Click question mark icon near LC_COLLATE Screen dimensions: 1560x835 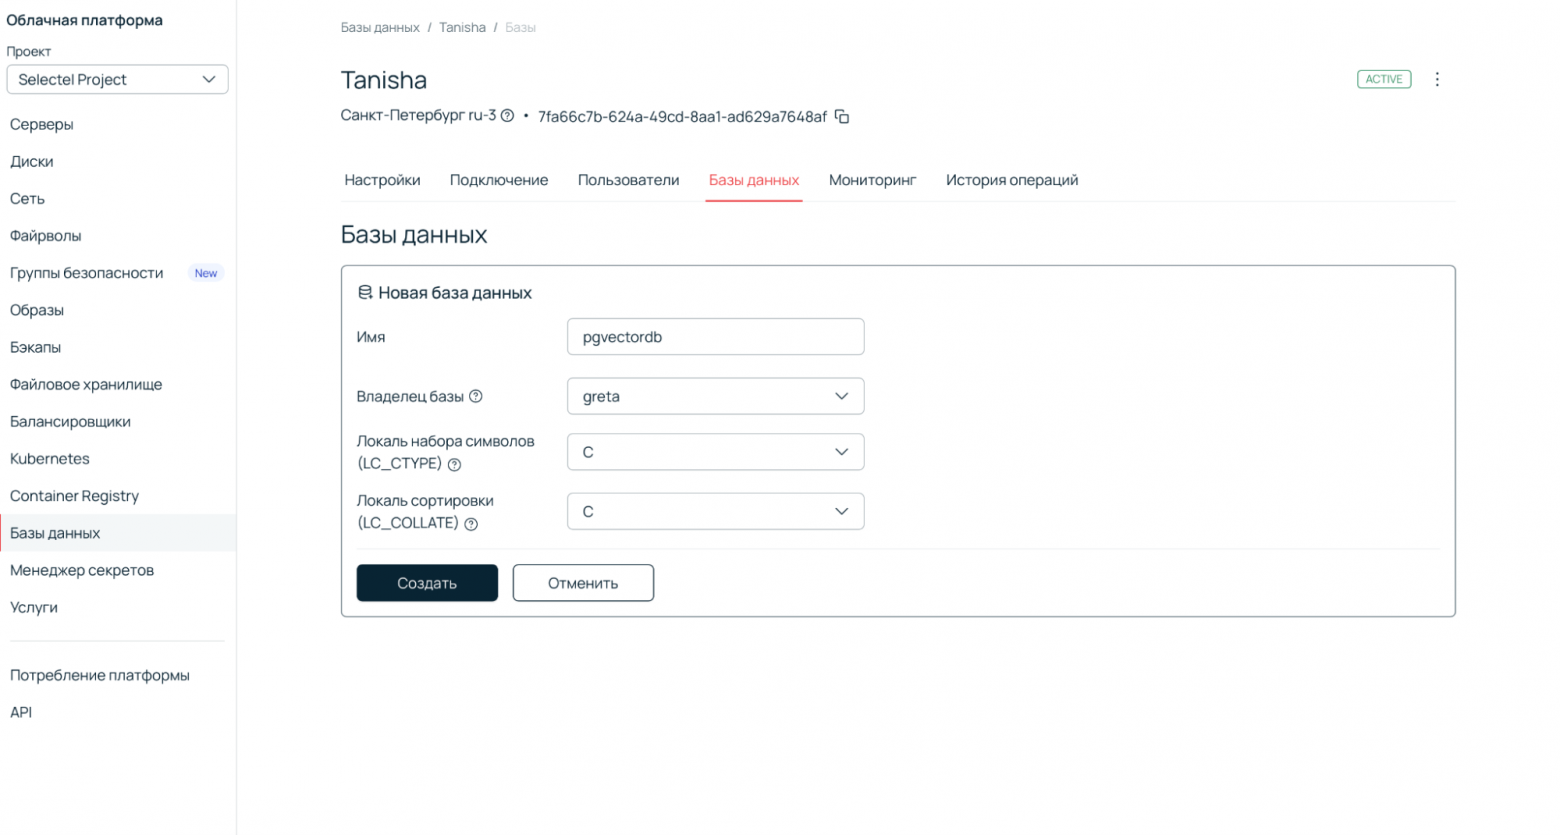point(472,523)
